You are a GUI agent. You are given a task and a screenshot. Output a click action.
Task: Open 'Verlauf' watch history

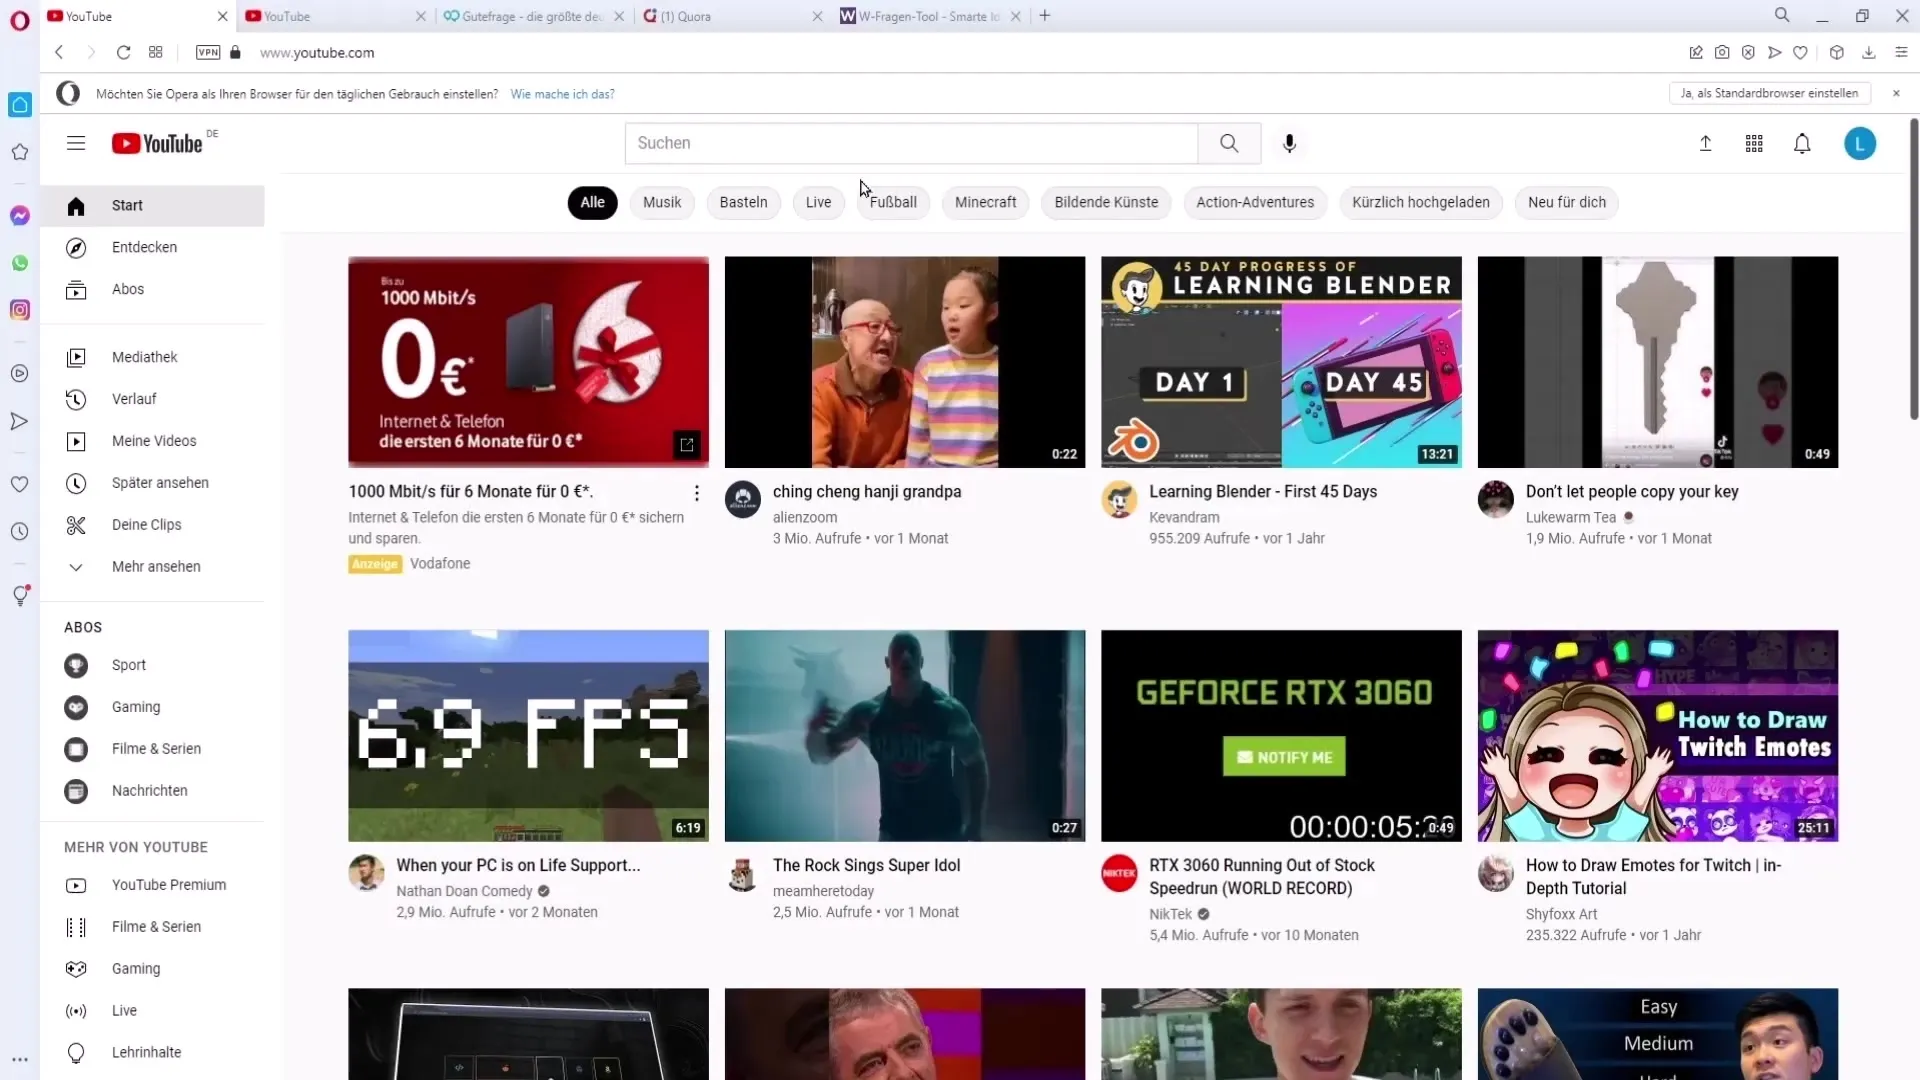pos(152,400)
